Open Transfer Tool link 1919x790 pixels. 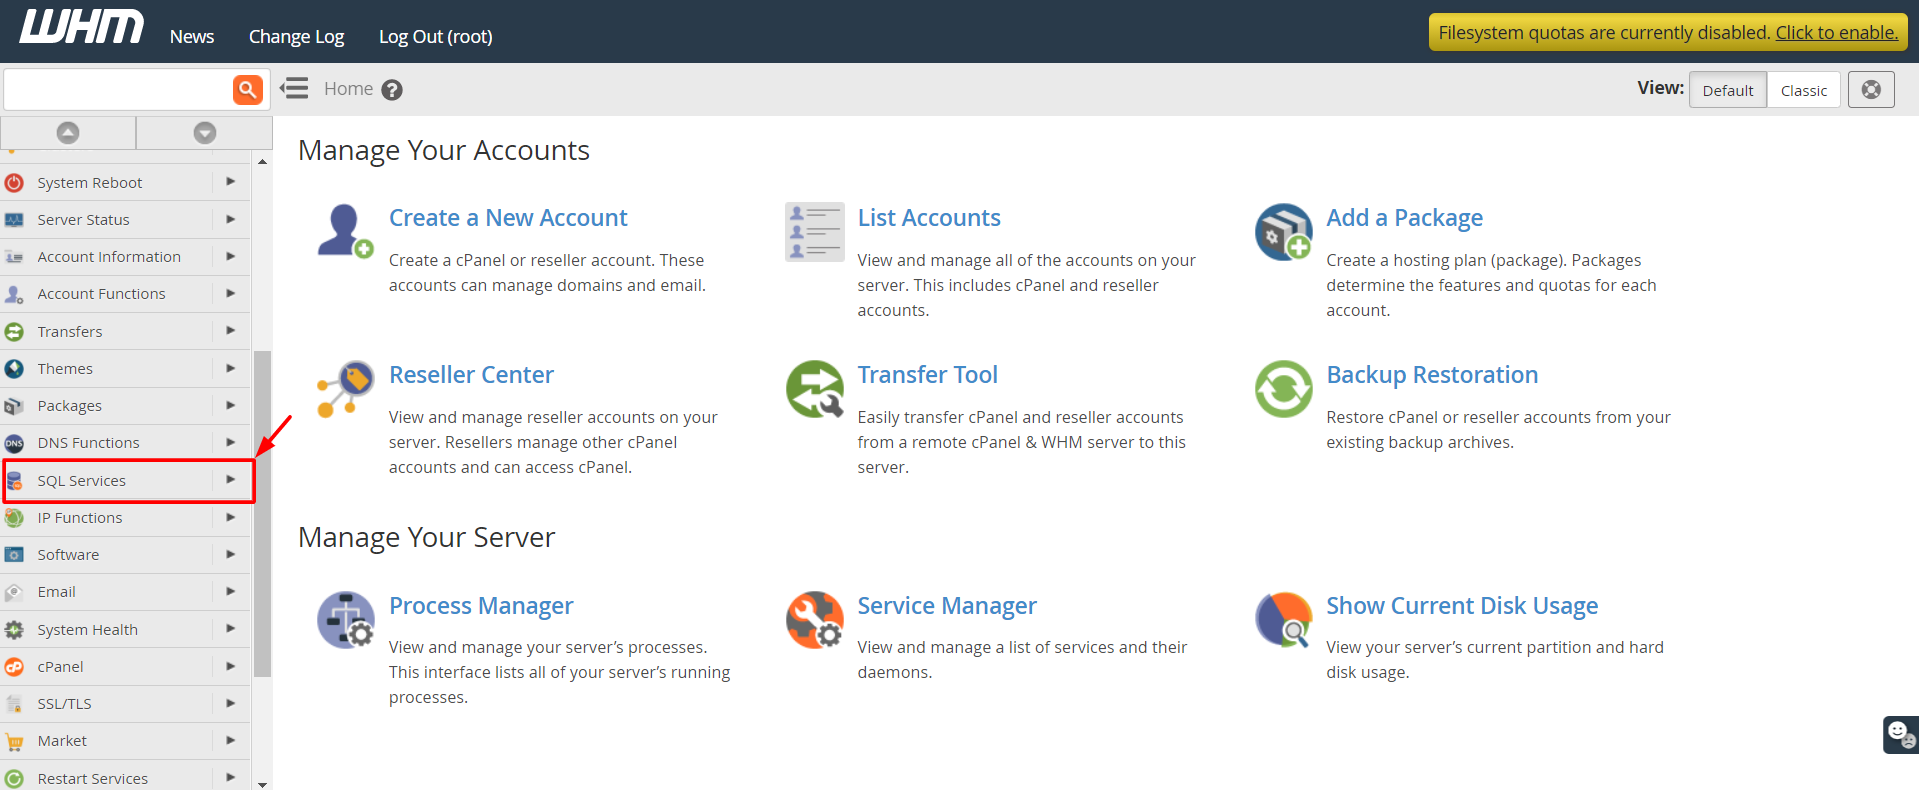pos(927,375)
